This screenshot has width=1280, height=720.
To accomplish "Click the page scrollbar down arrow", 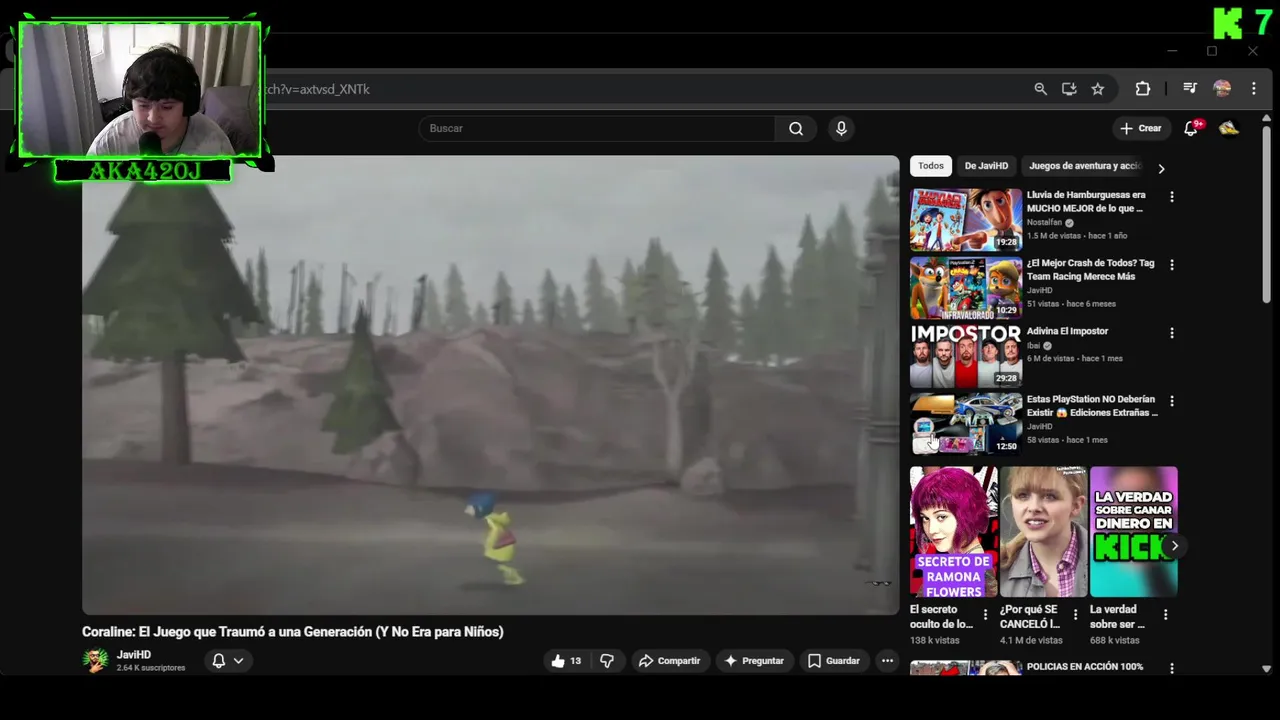I will point(1267,668).
